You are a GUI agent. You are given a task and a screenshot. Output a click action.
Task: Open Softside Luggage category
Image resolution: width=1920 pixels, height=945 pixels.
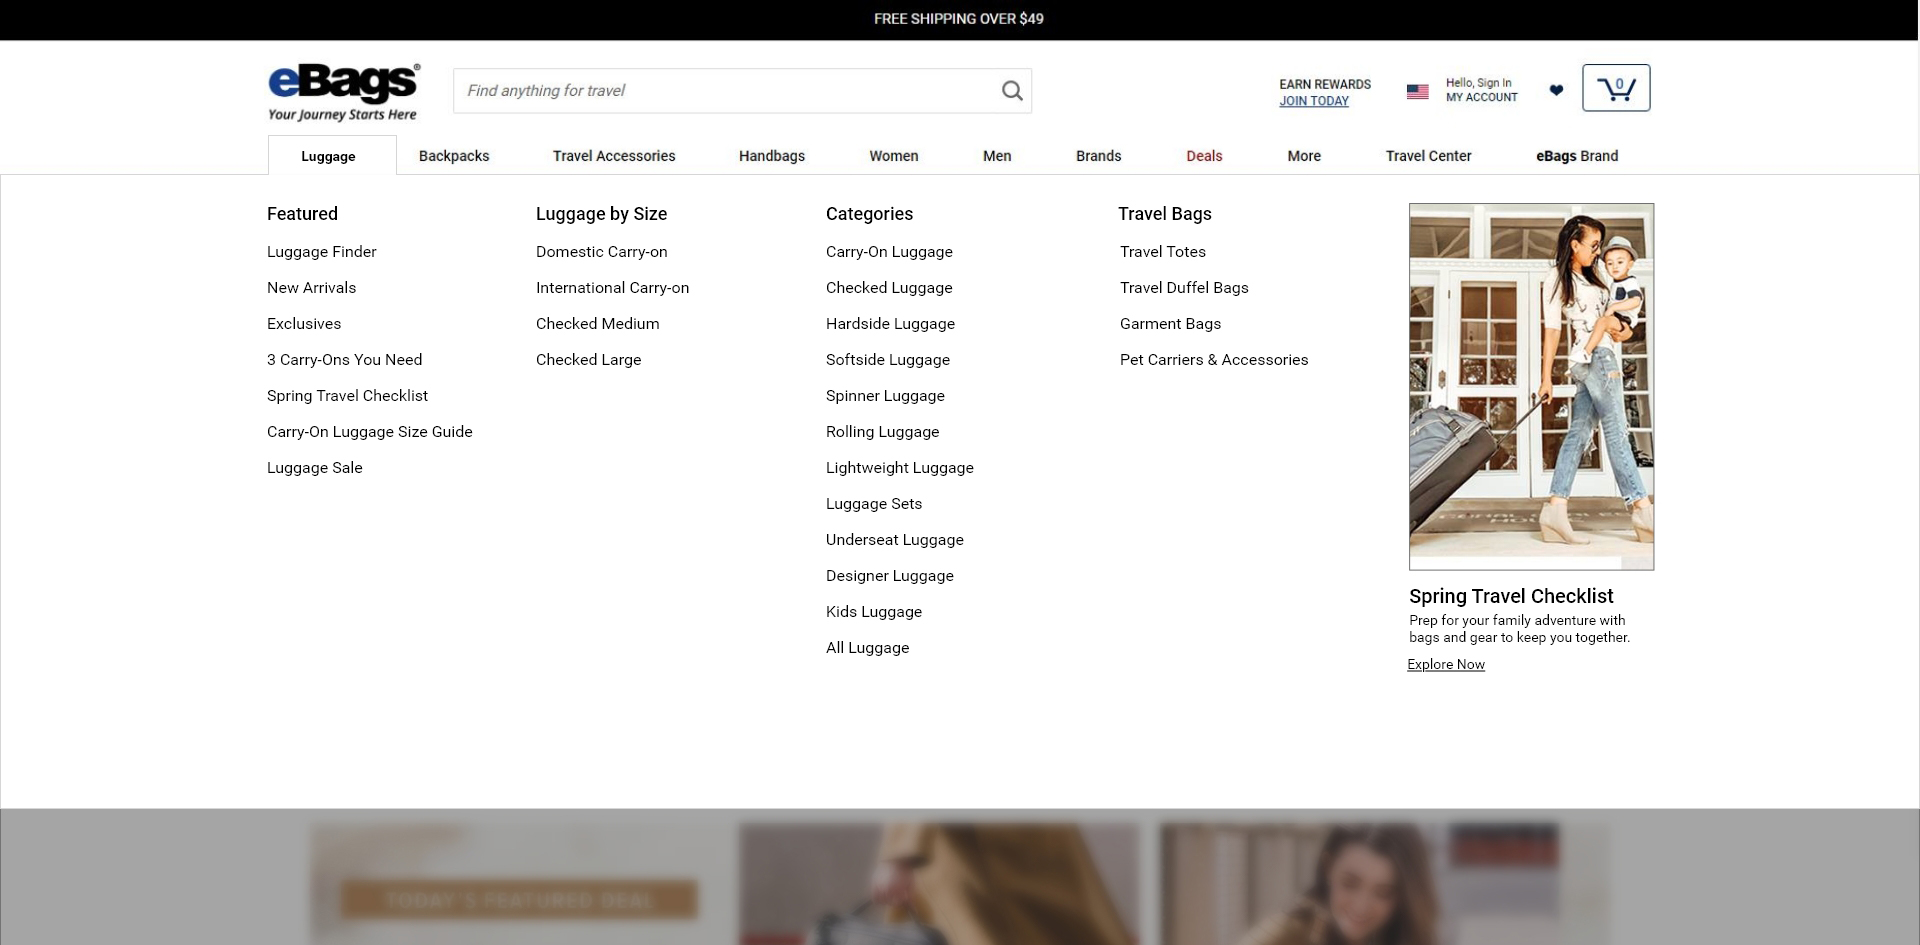click(x=888, y=360)
